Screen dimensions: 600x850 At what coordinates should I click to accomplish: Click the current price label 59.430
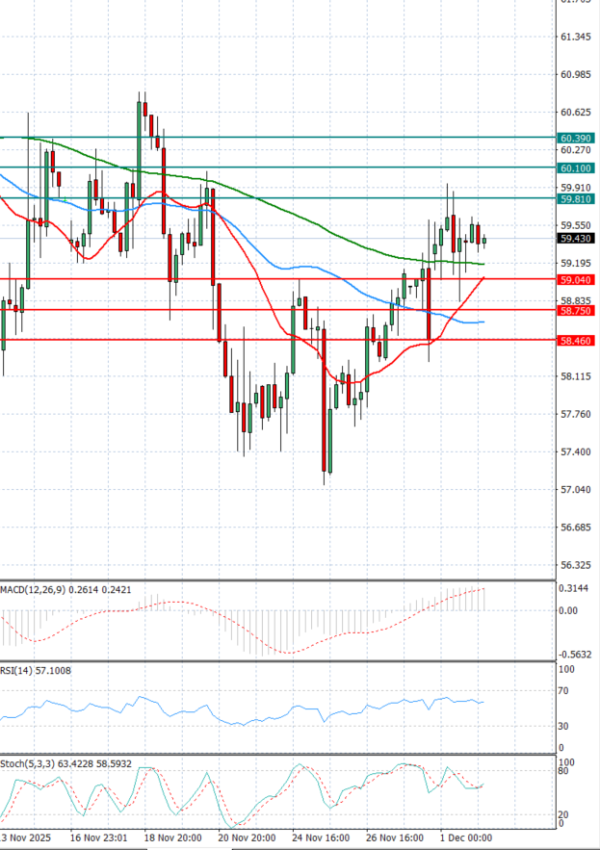point(575,239)
